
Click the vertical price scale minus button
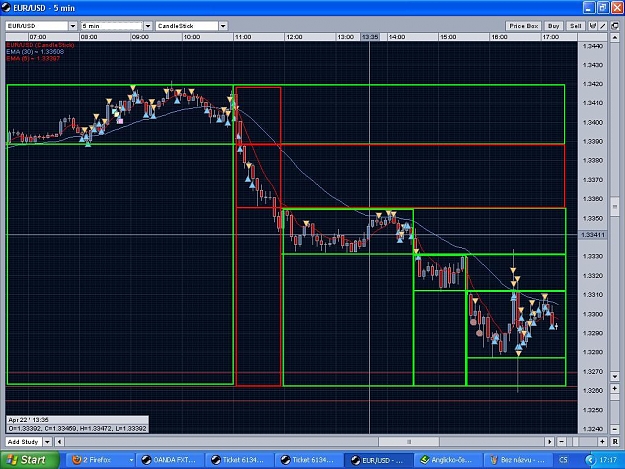click(x=615, y=429)
